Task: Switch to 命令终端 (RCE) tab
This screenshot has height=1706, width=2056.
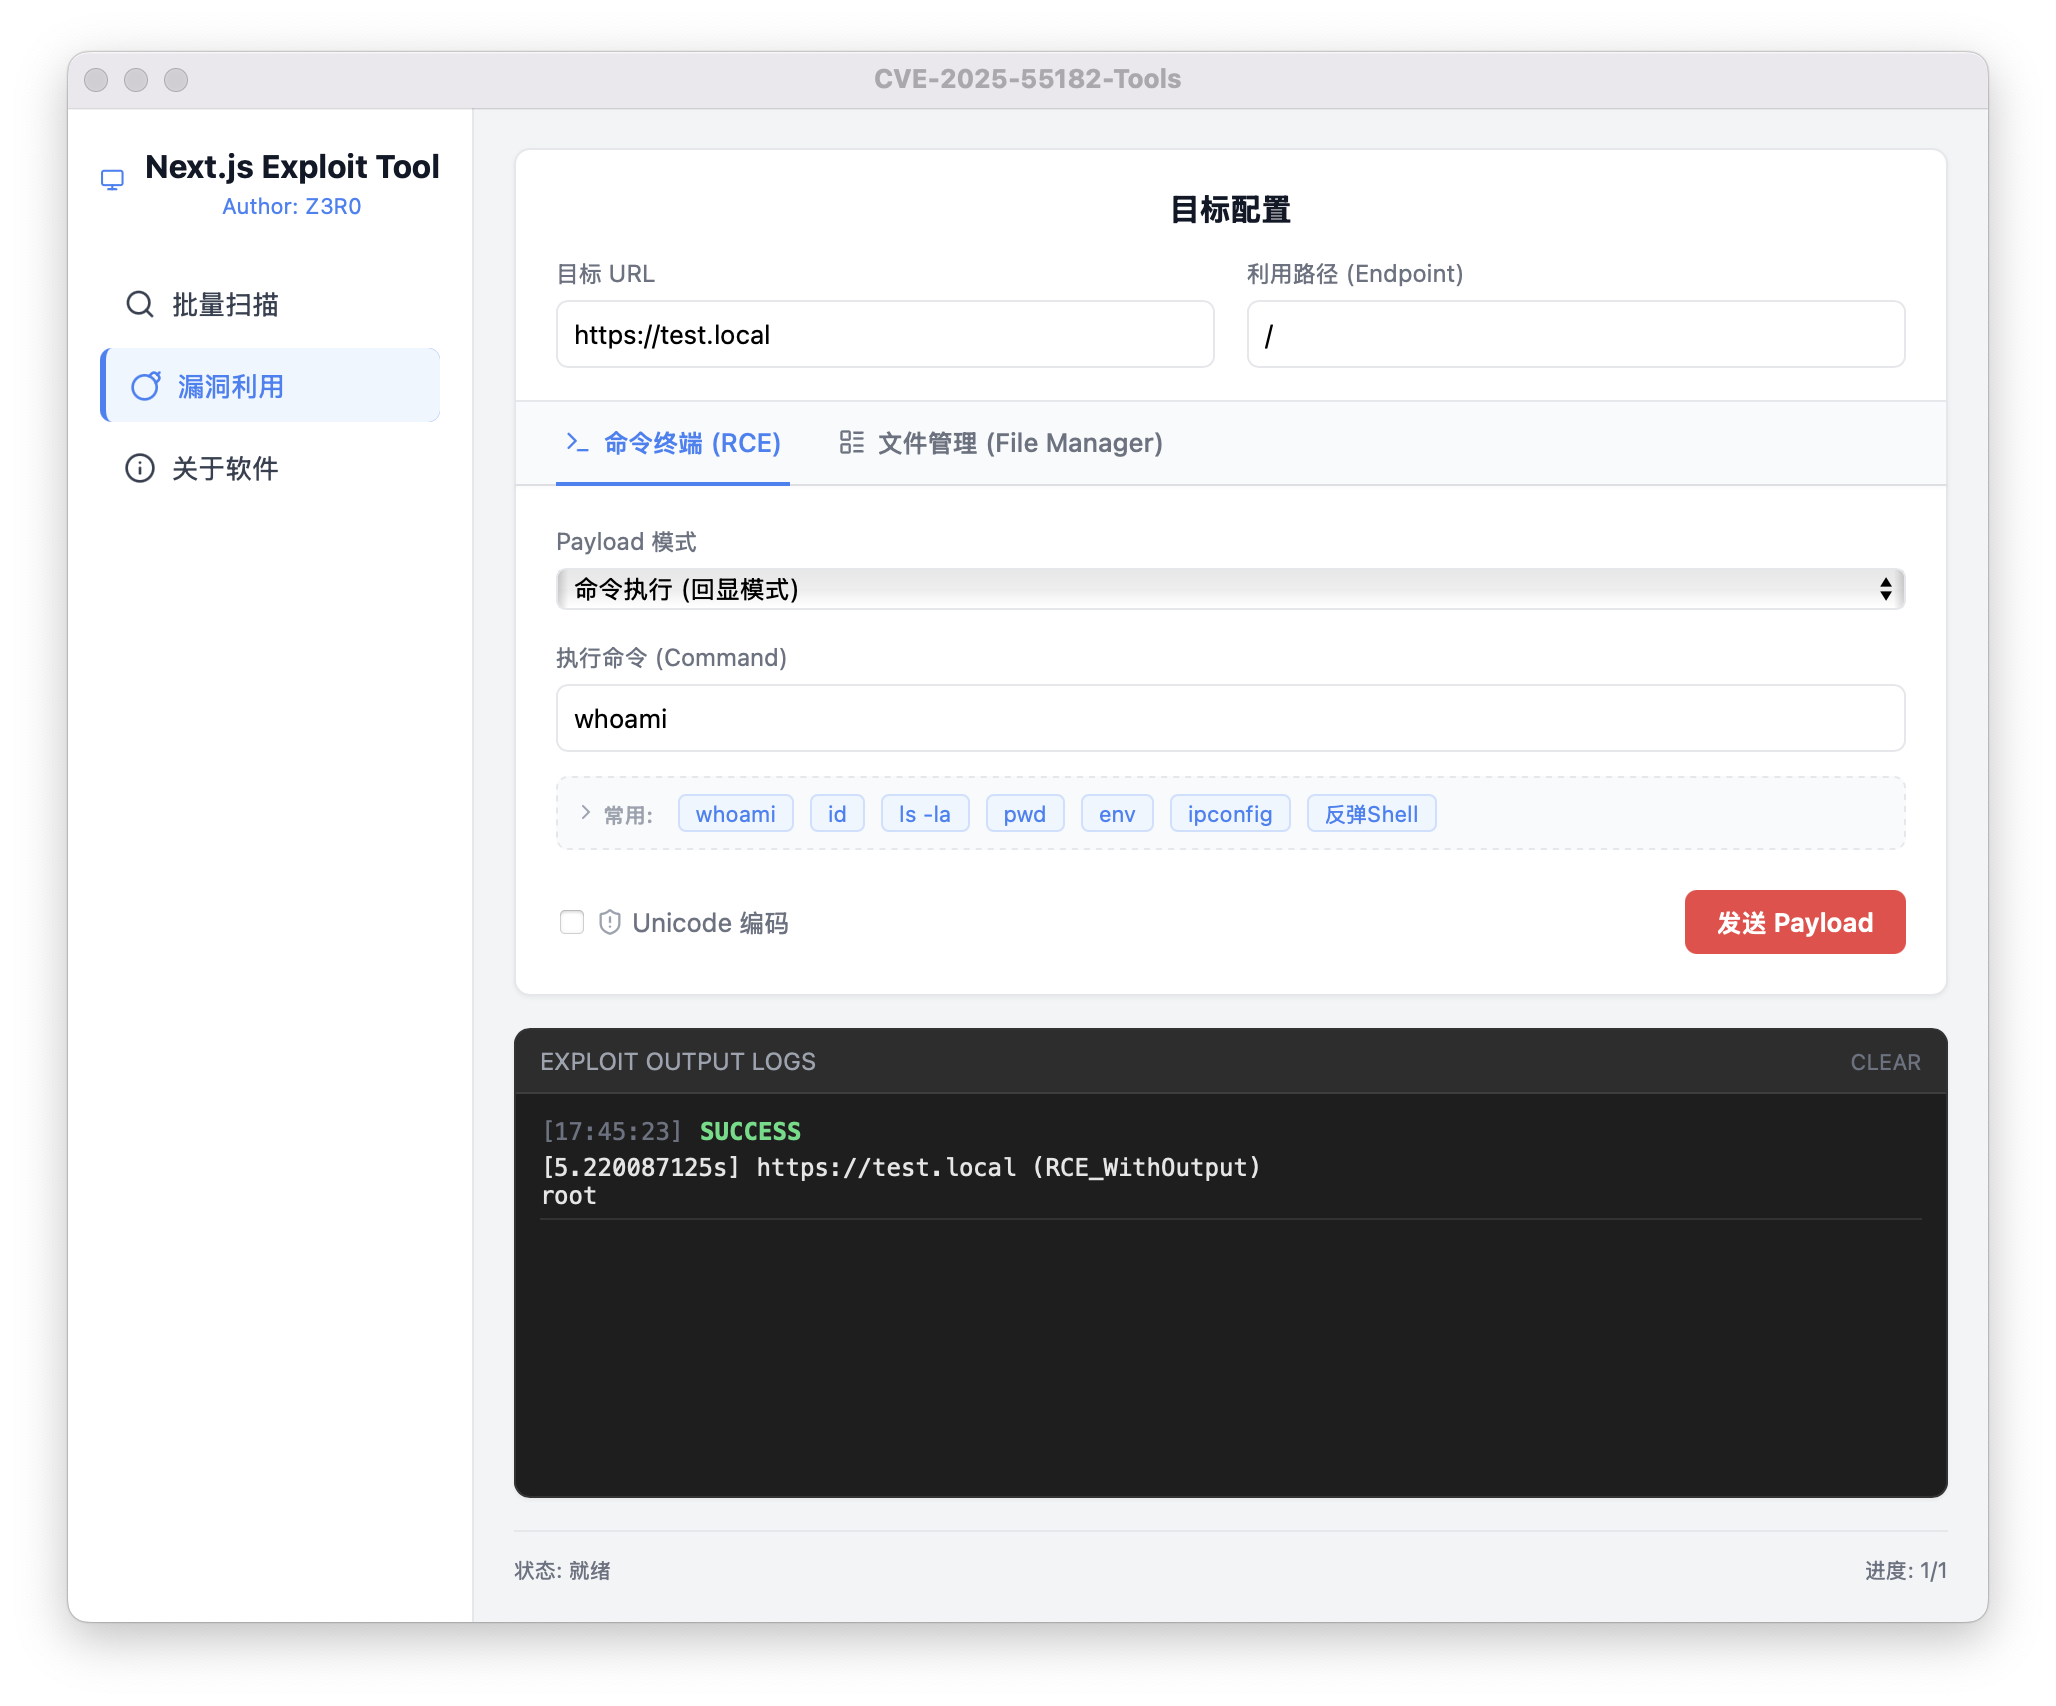Action: (673, 443)
